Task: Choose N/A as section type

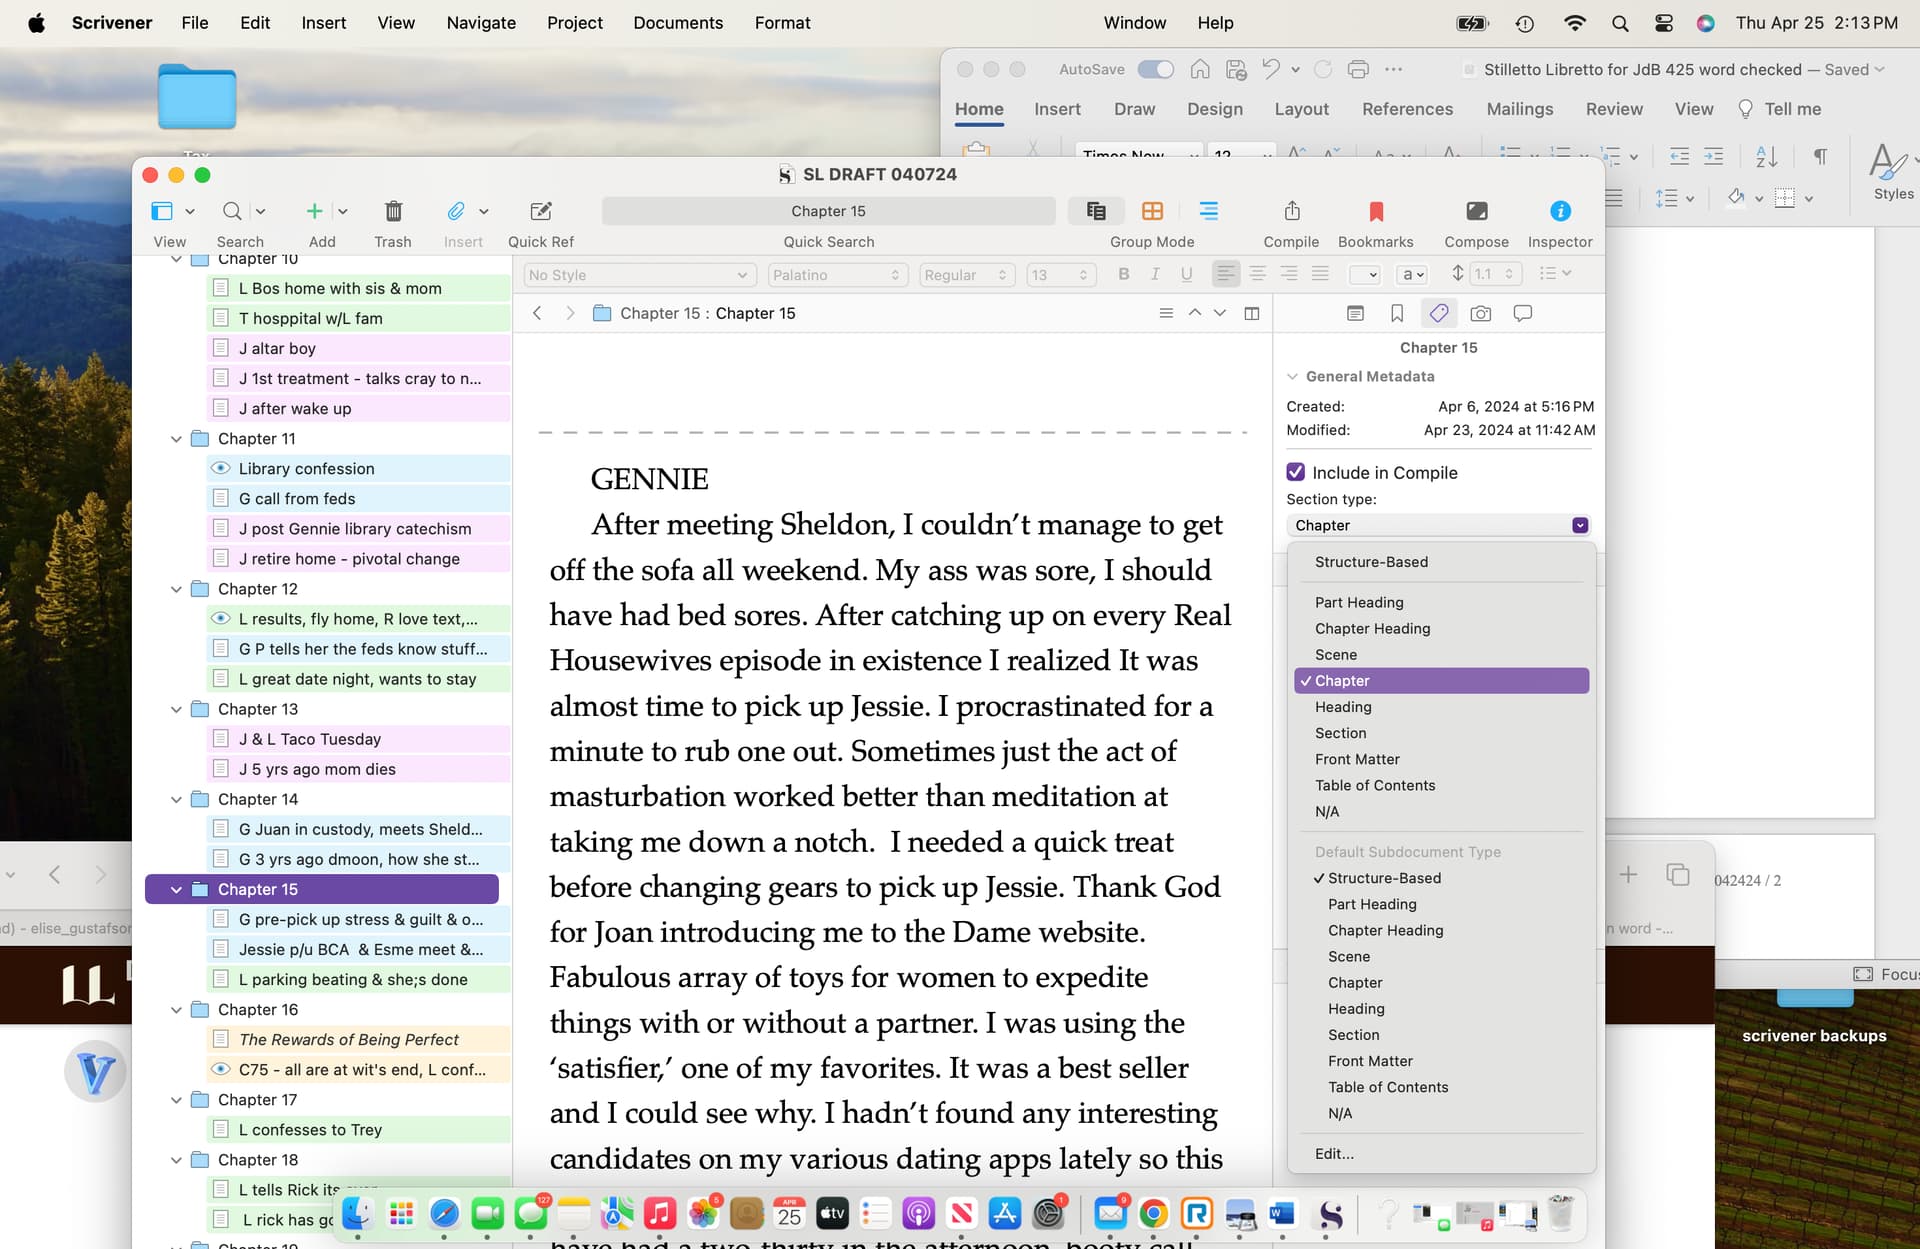Action: coord(1441,811)
